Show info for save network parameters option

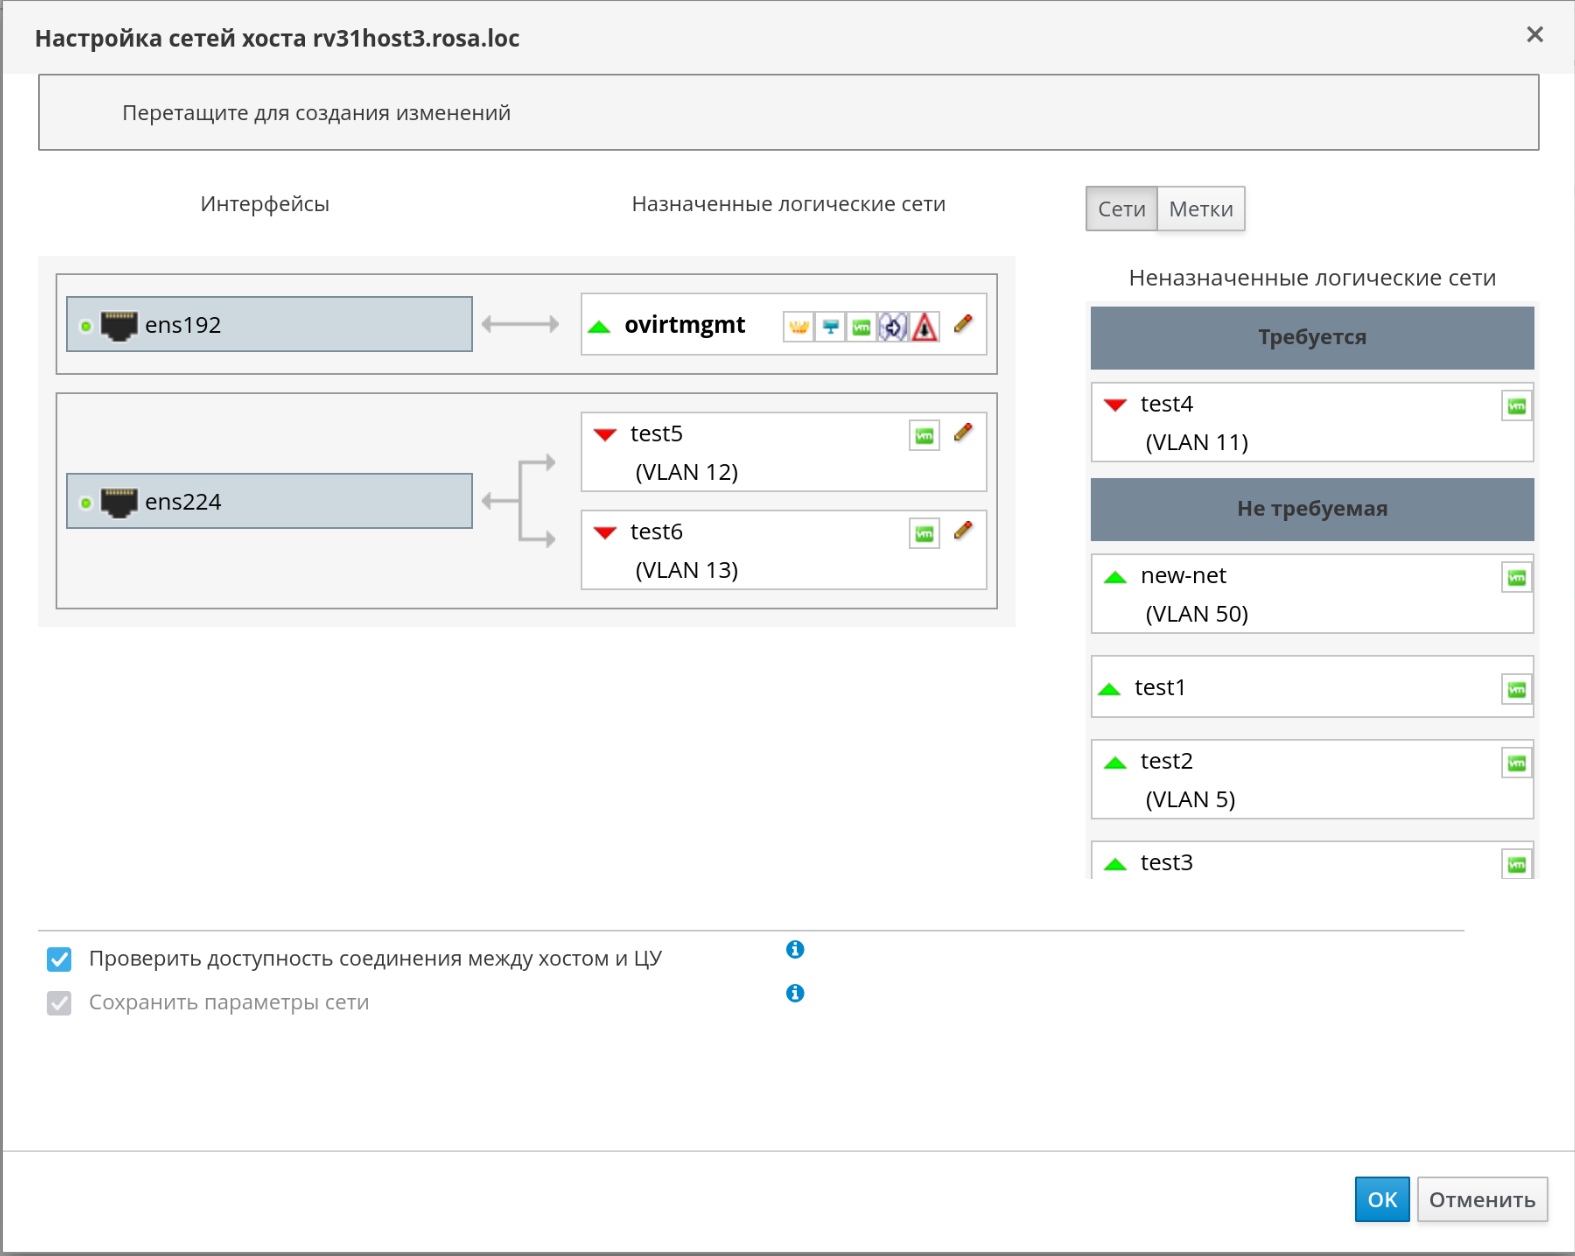click(795, 993)
